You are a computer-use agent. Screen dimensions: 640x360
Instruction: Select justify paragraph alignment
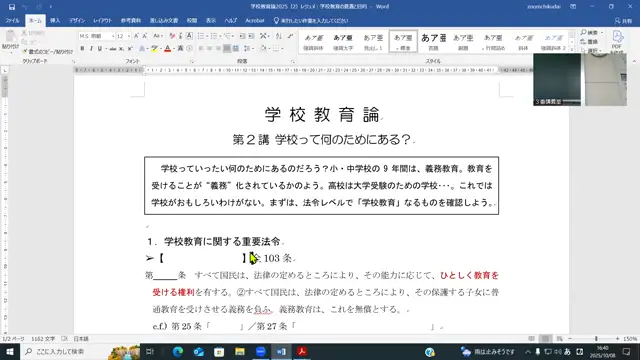click(227, 49)
